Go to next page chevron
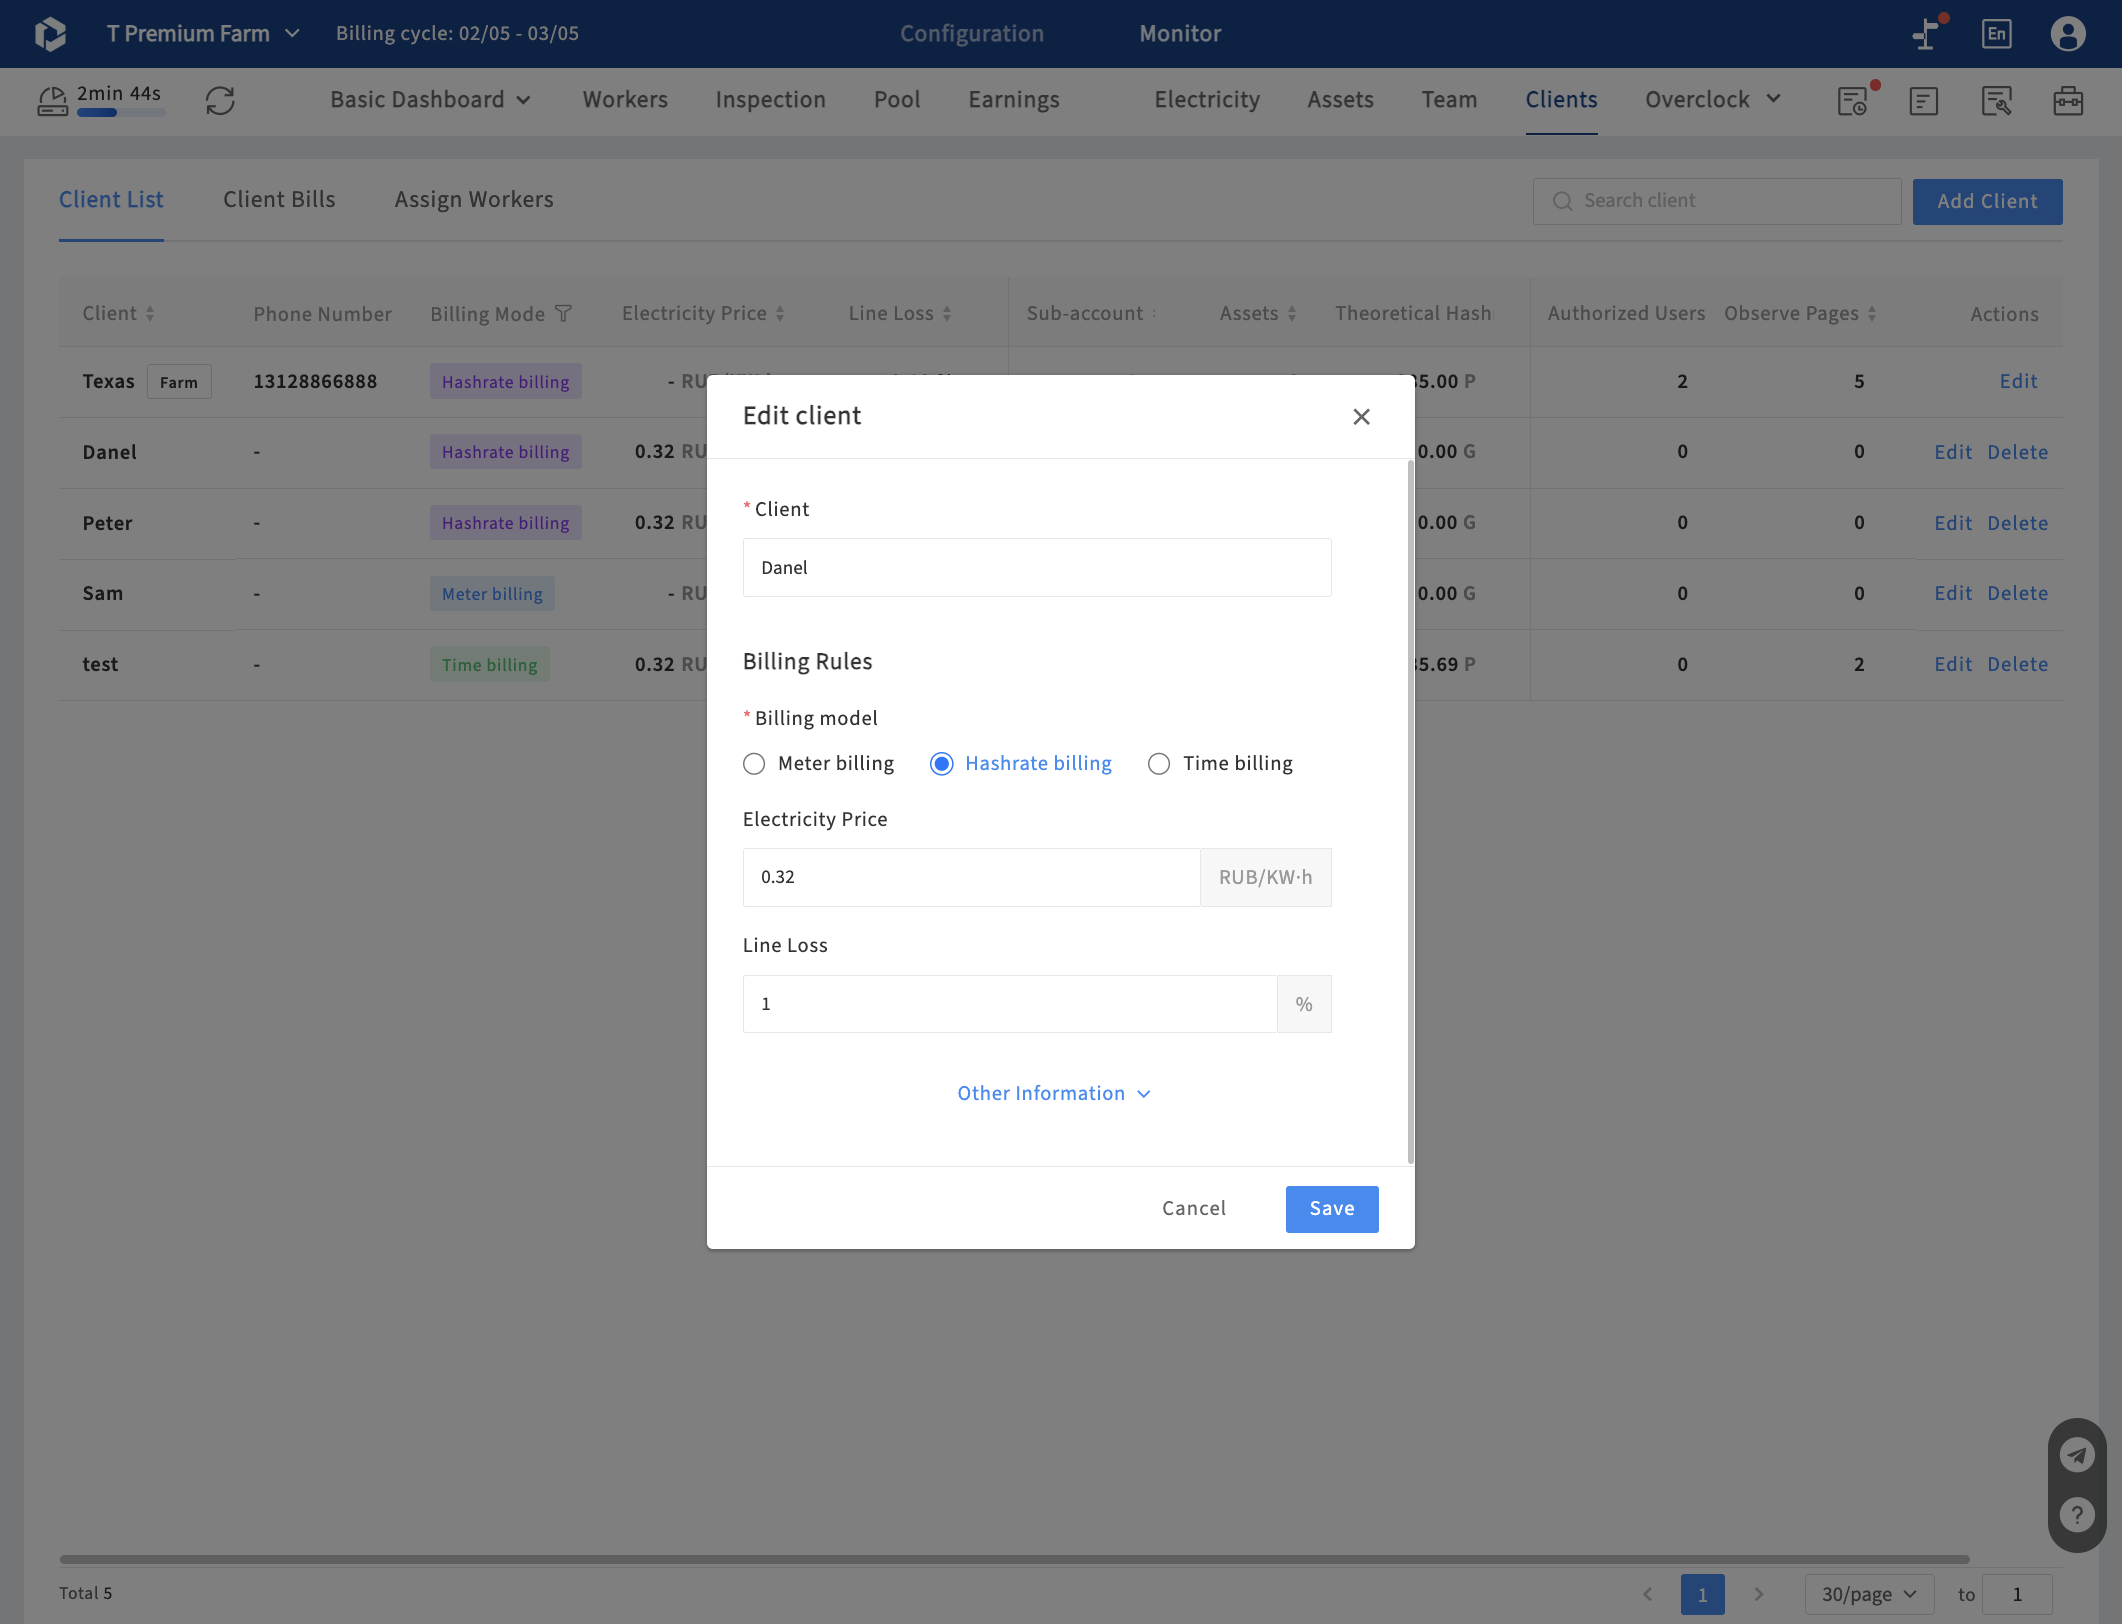 pyautogui.click(x=1758, y=1594)
